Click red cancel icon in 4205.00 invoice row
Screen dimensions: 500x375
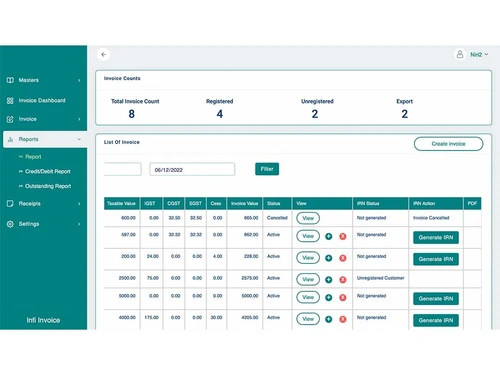(x=343, y=319)
